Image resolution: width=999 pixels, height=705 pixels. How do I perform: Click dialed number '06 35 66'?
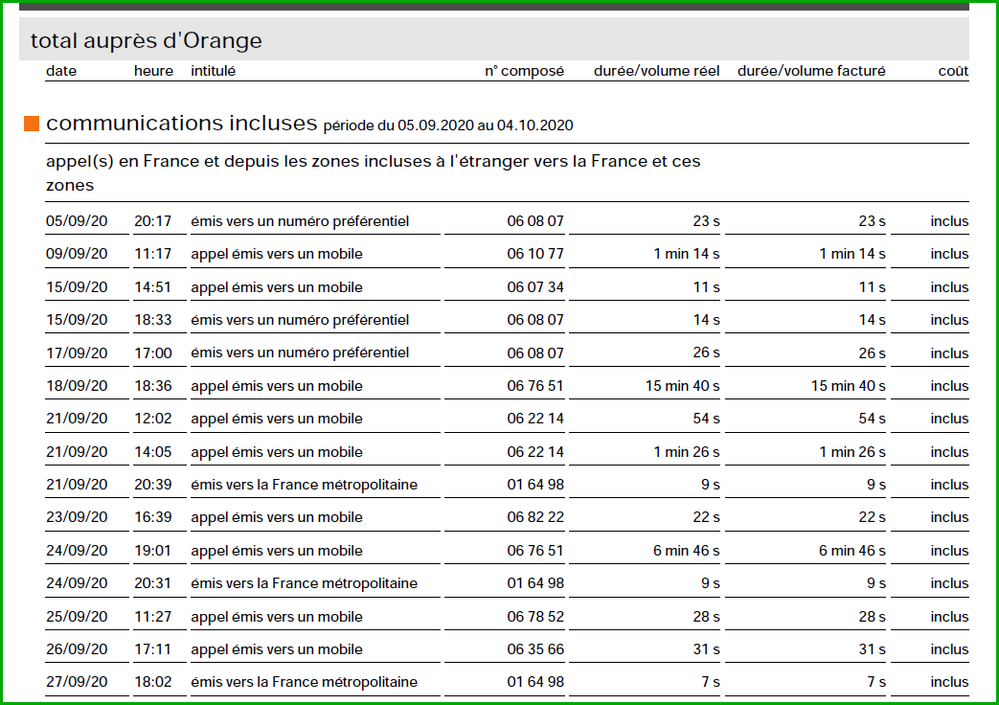535,649
